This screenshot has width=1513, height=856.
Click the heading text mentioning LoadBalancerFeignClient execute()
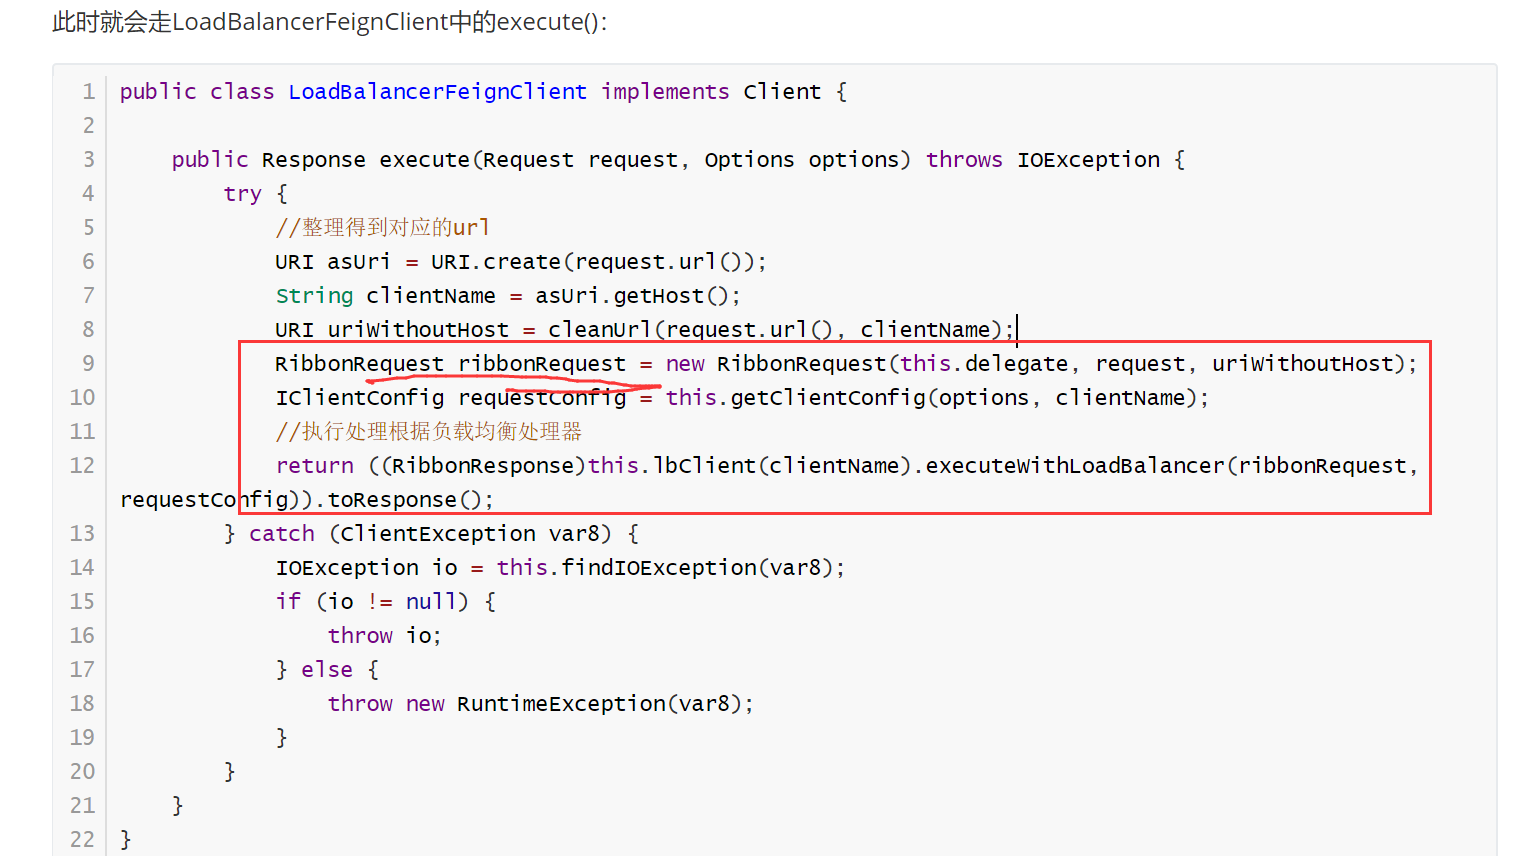coord(330,22)
